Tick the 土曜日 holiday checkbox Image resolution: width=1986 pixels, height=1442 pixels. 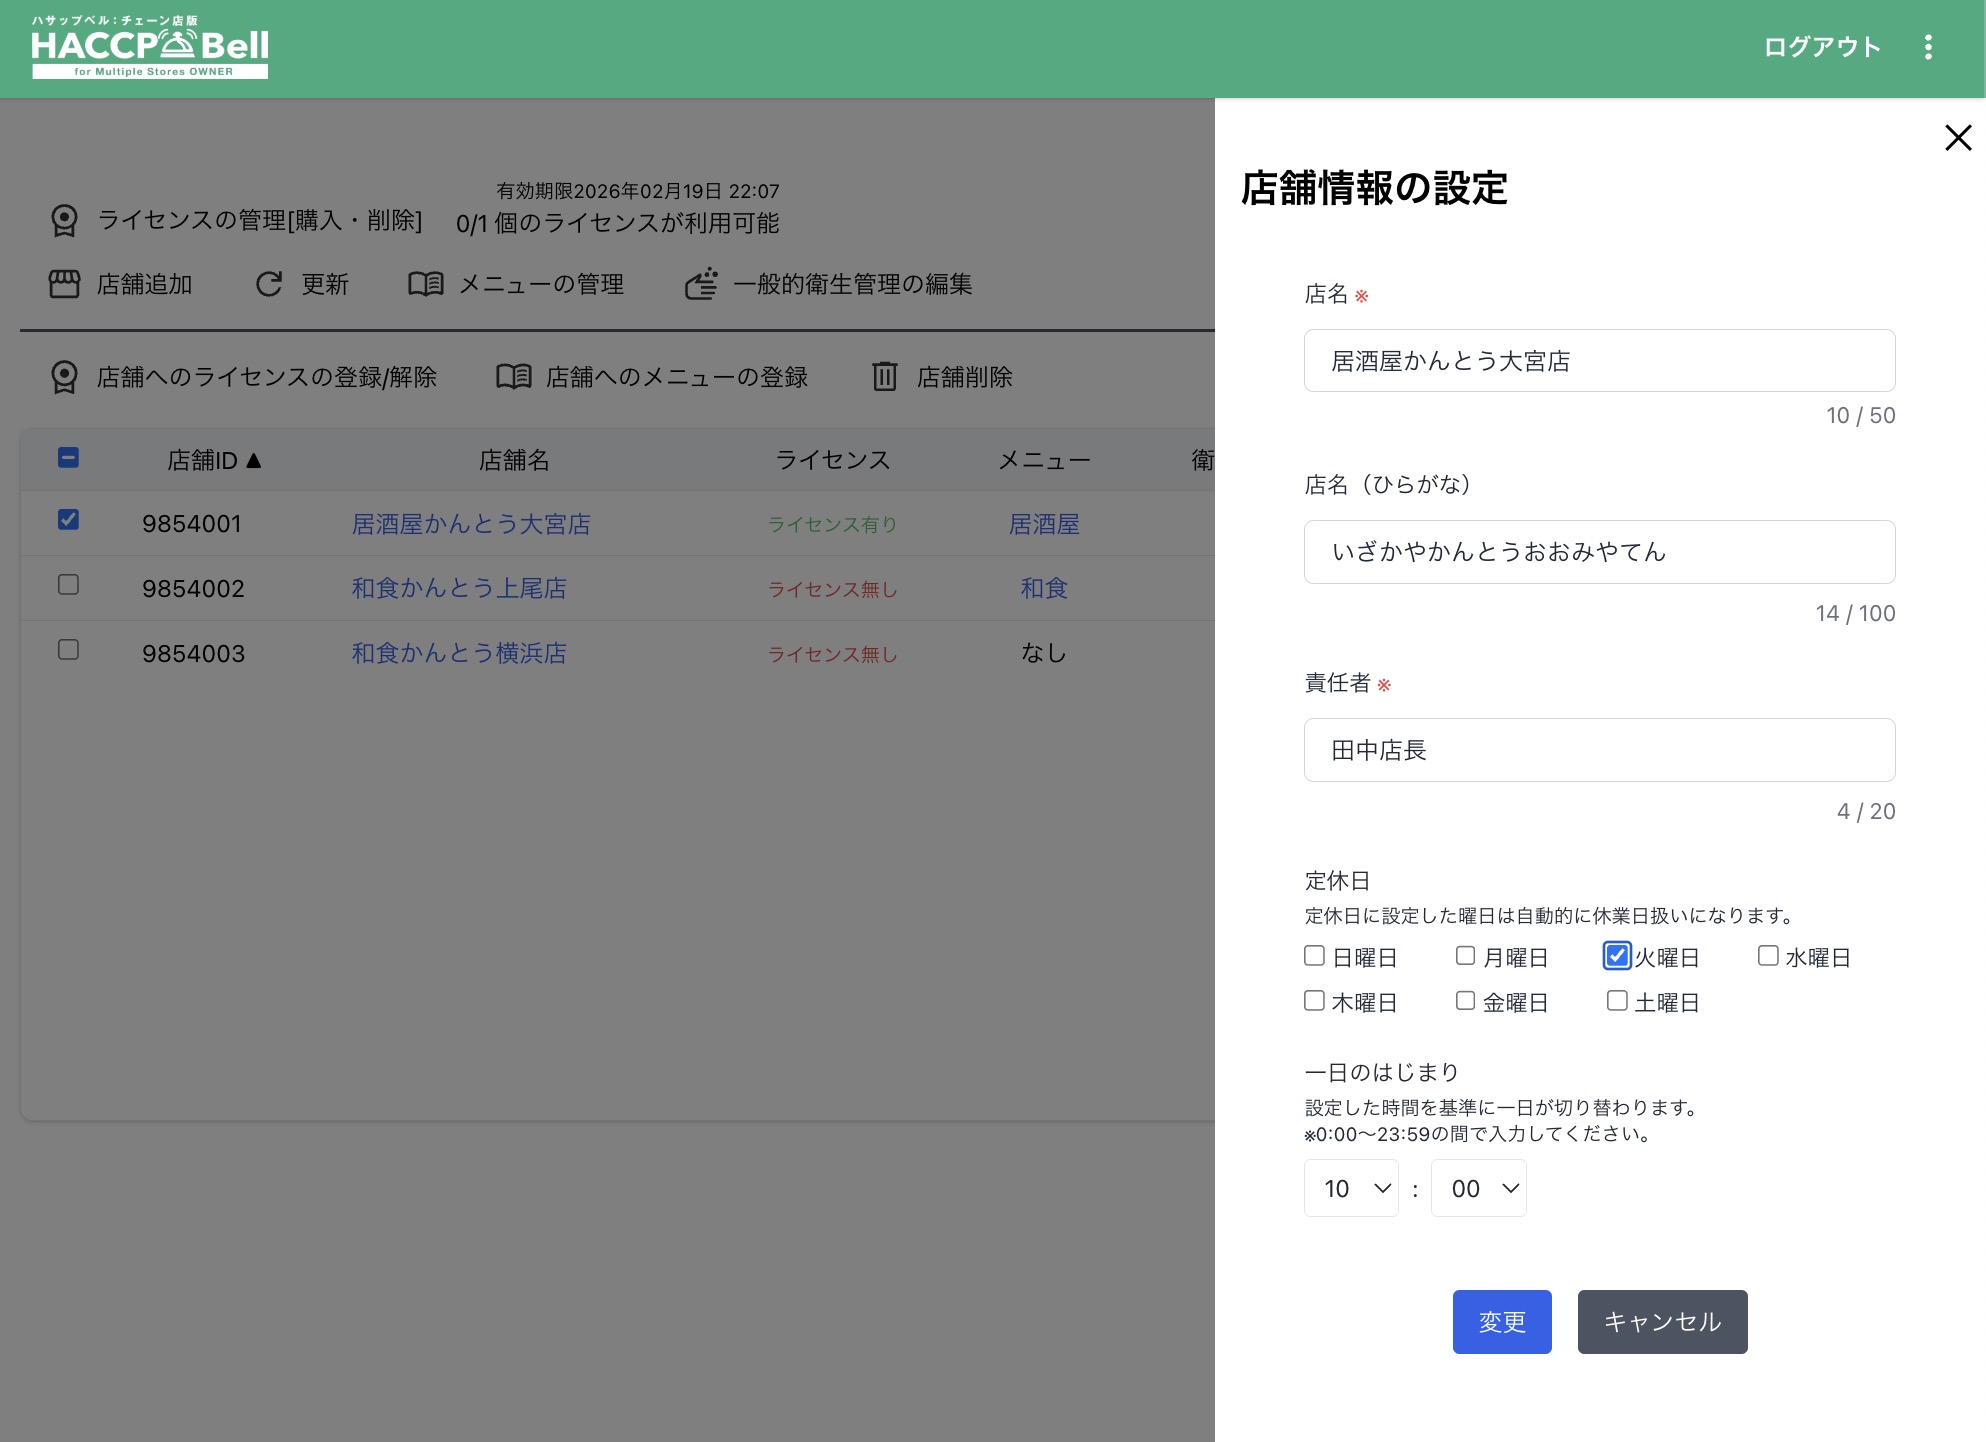pos(1617,1001)
